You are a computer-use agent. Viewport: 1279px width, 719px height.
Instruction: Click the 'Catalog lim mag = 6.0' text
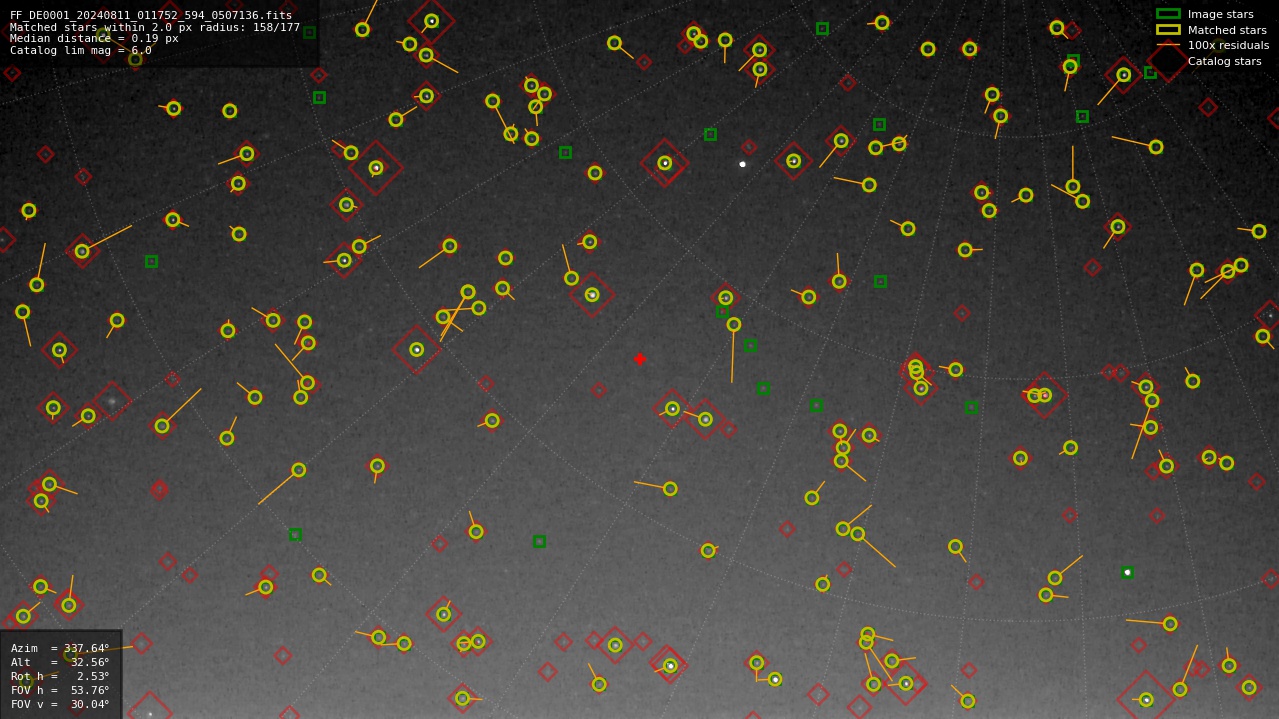[x=81, y=50]
